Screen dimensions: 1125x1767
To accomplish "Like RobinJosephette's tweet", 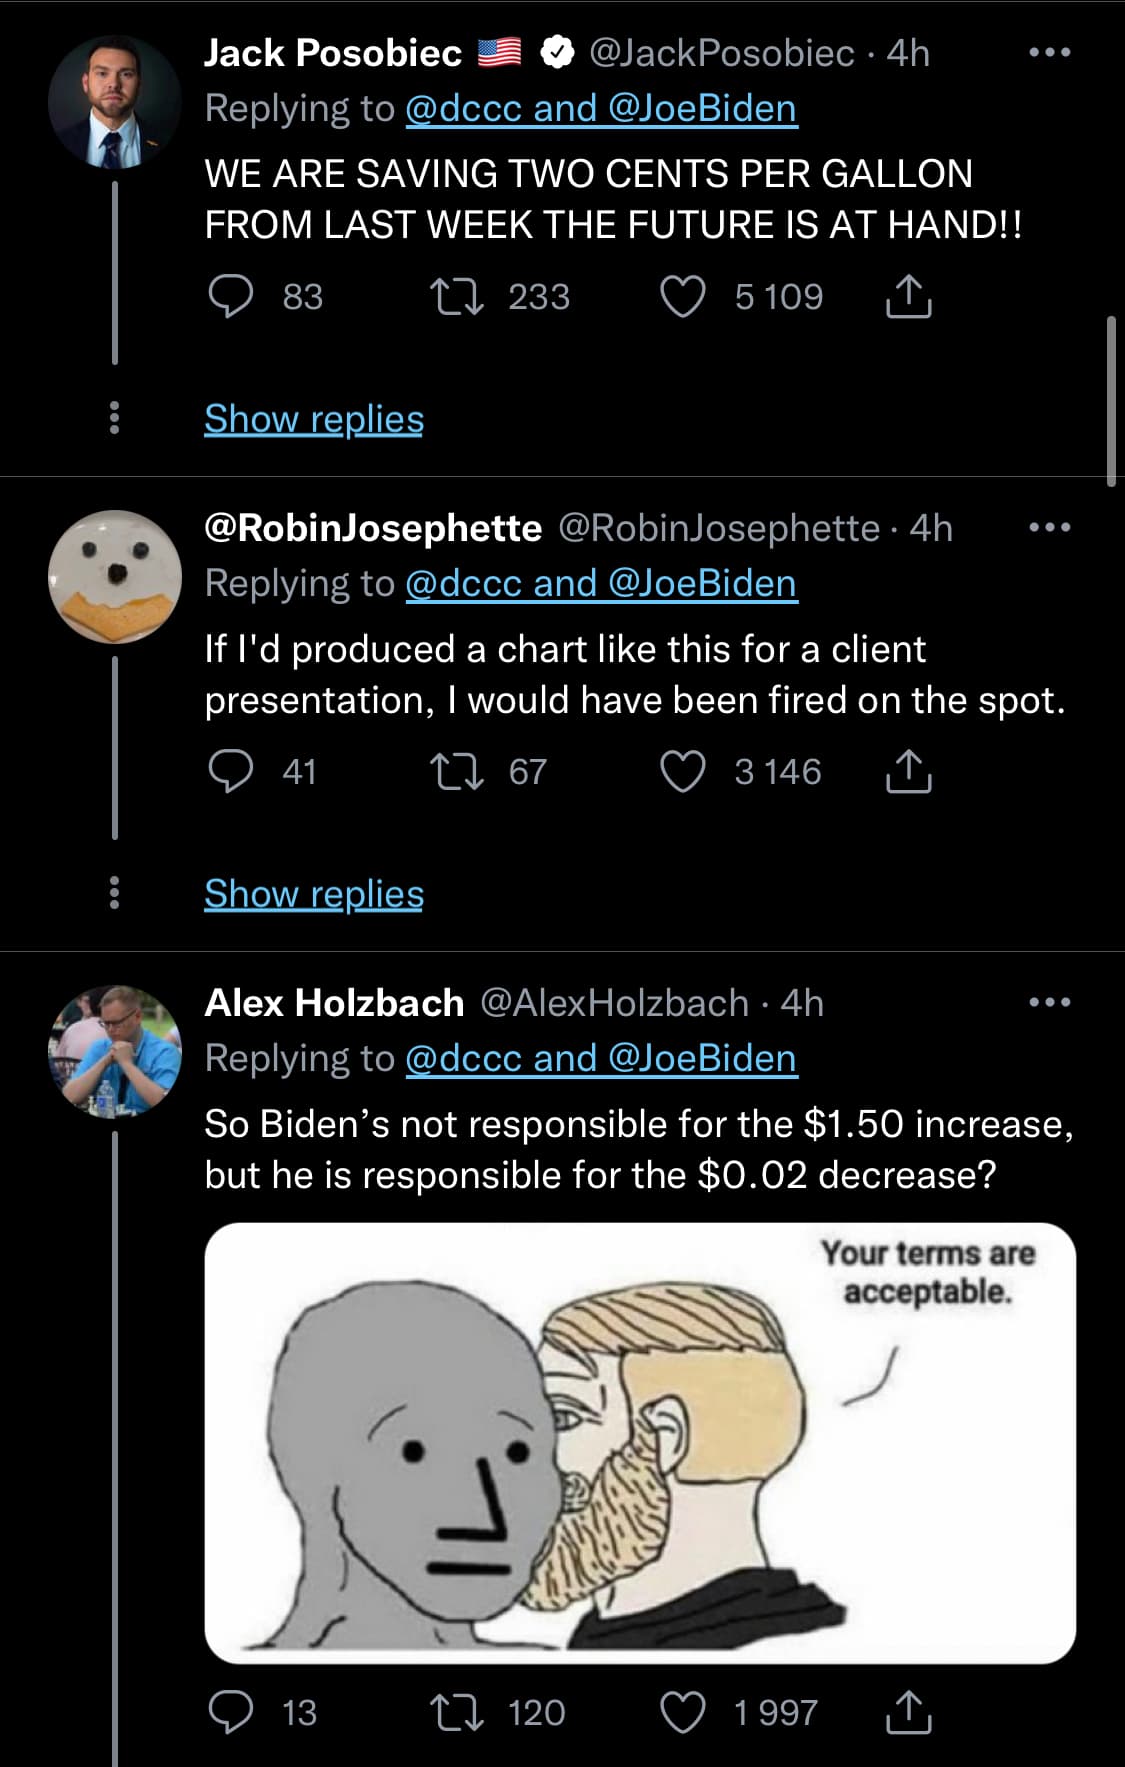I will pos(684,772).
